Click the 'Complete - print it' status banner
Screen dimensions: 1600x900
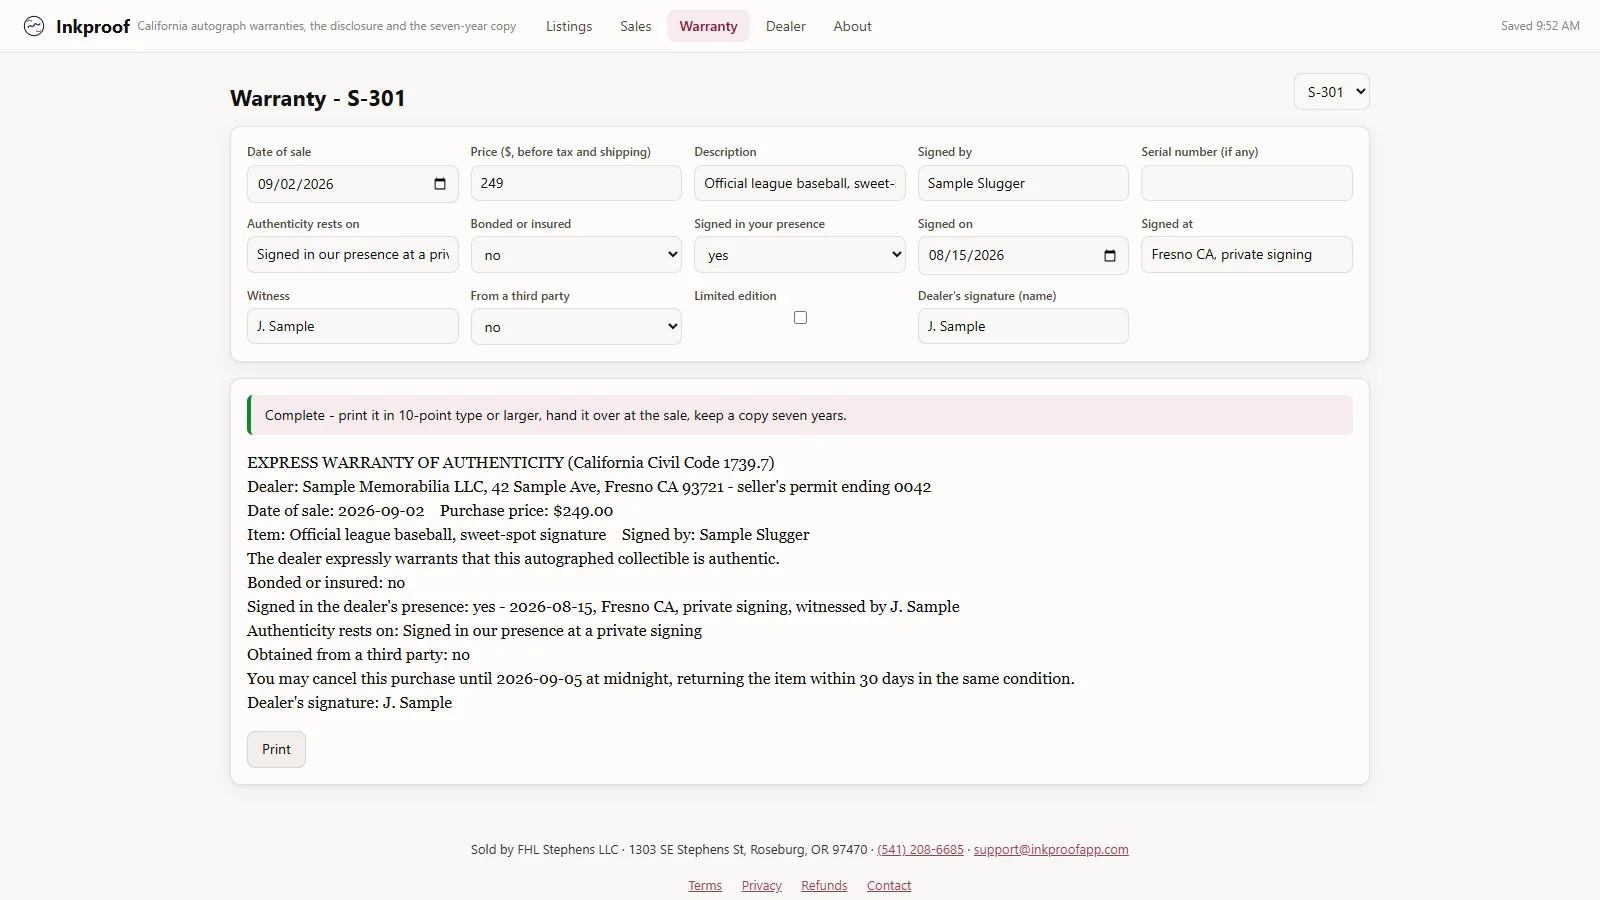[800, 415]
